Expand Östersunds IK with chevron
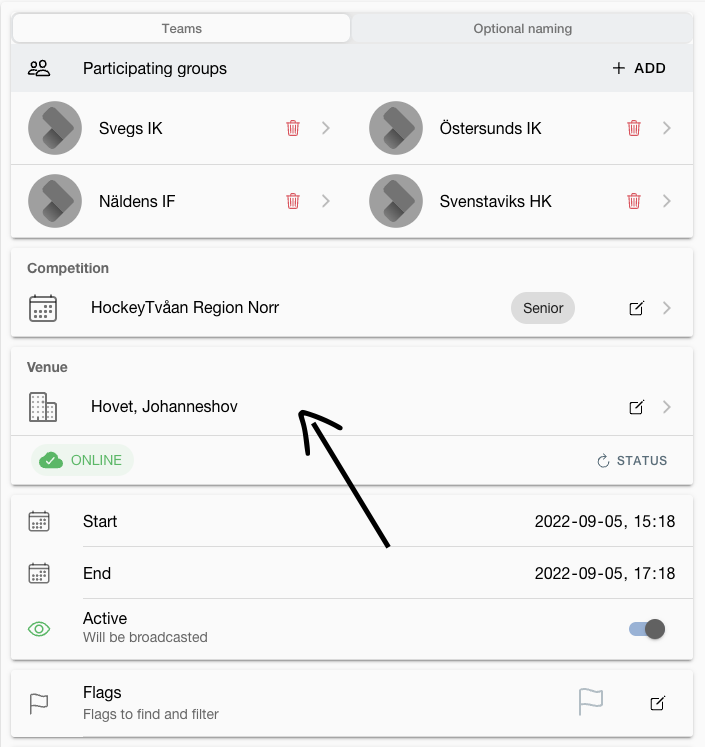Screen dimensions: 705x747 [667, 128]
